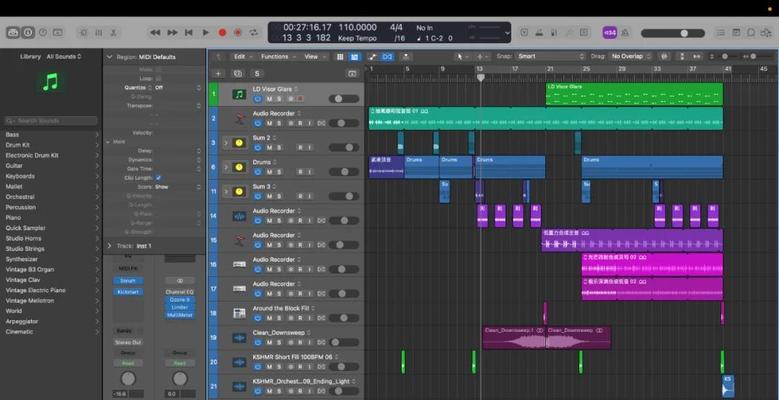Viewport: 779px width, 400px height.
Task: Open Snap Smart popup menu
Action: pyautogui.click(x=550, y=57)
